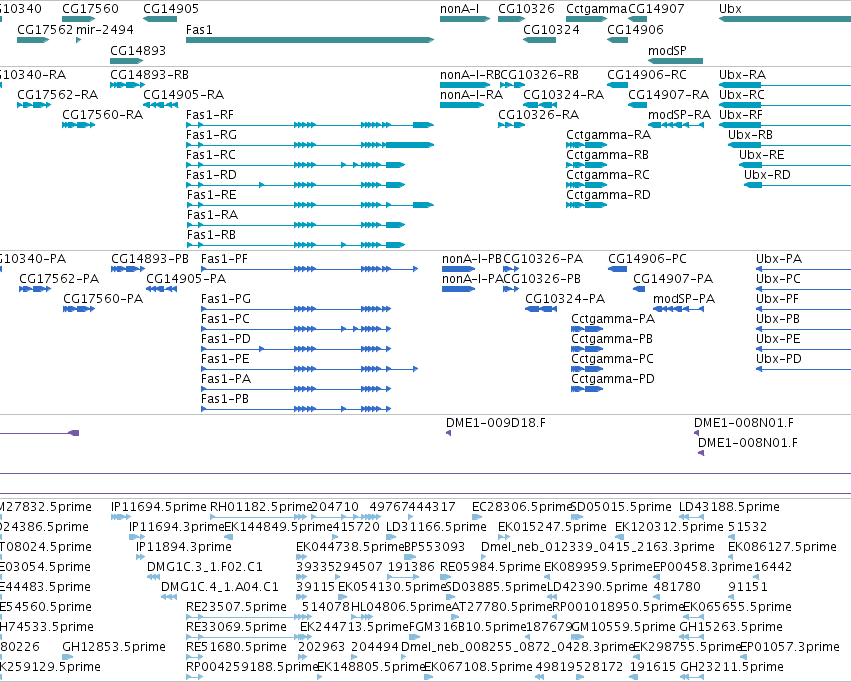The height and width of the screenshot is (682, 851).
Task: Select transcript Cctgamma-RA
Action: coord(587,145)
